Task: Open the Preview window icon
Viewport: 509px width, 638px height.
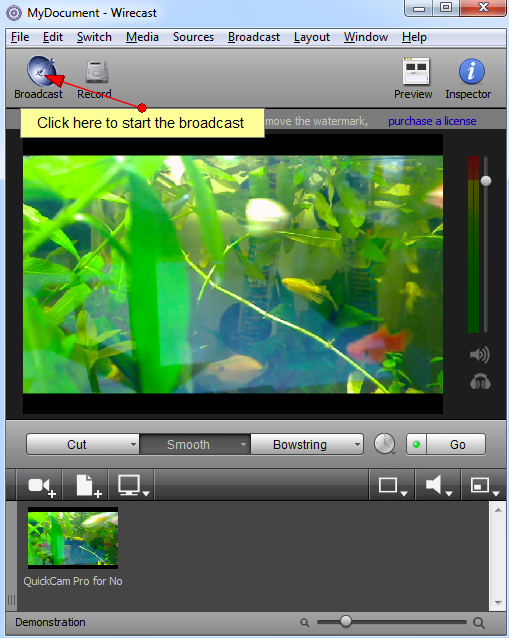Action: point(415,72)
